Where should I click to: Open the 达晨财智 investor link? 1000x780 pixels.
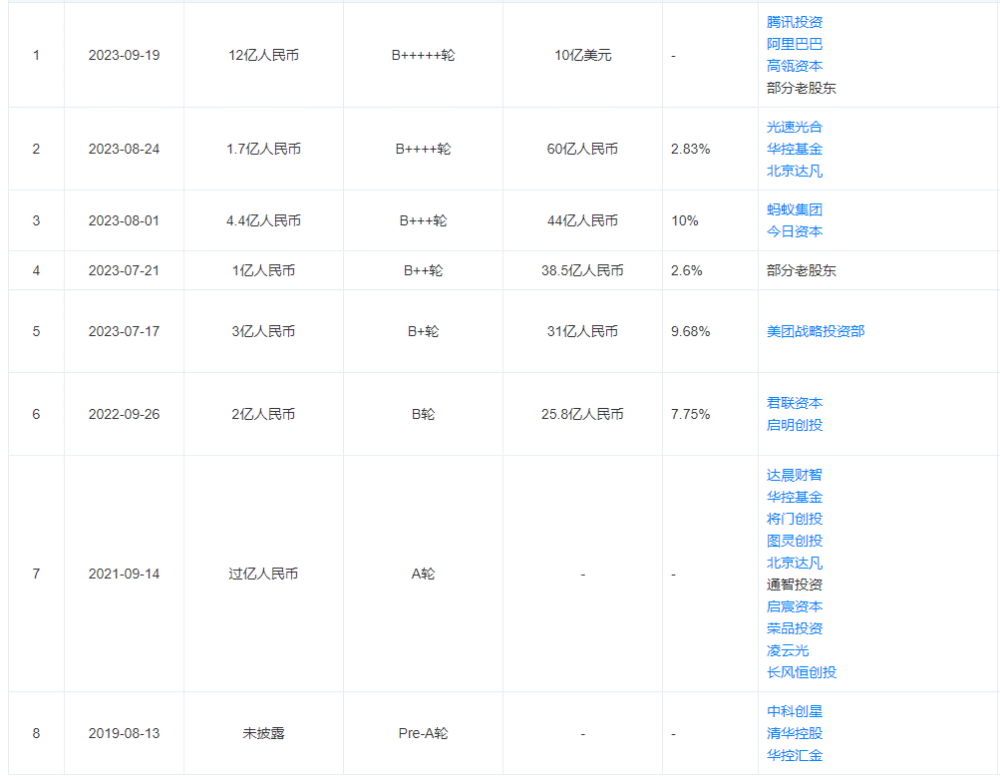click(794, 475)
